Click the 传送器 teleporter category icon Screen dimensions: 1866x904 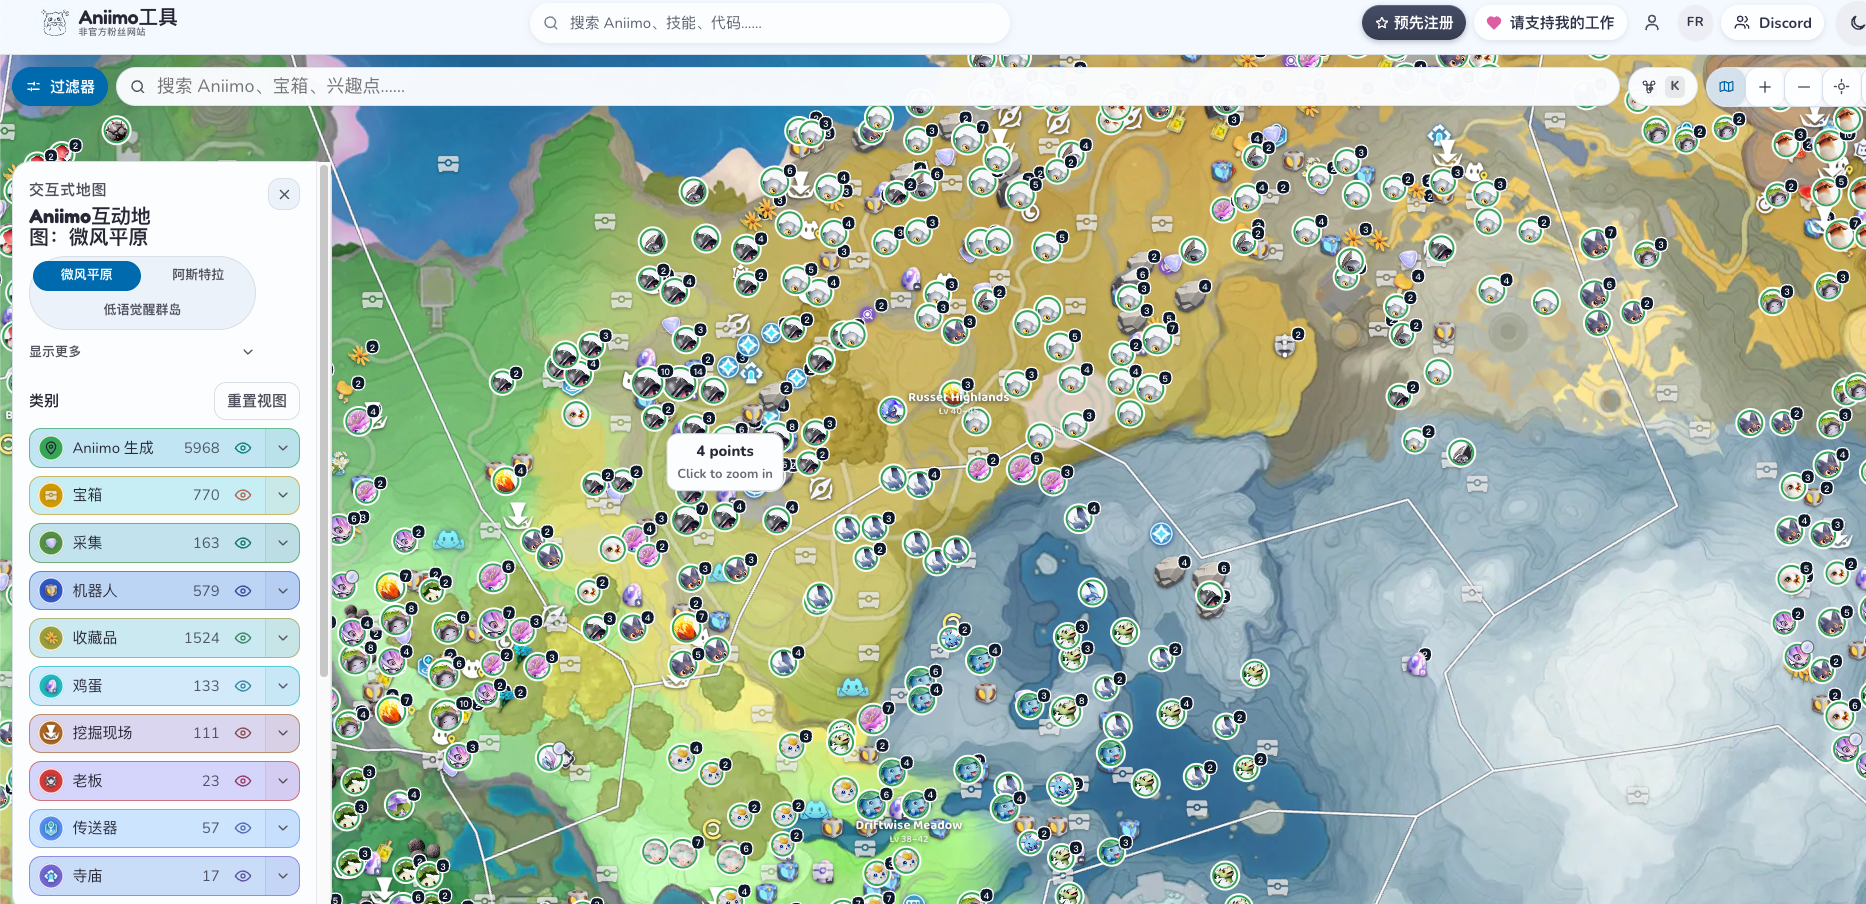51,828
